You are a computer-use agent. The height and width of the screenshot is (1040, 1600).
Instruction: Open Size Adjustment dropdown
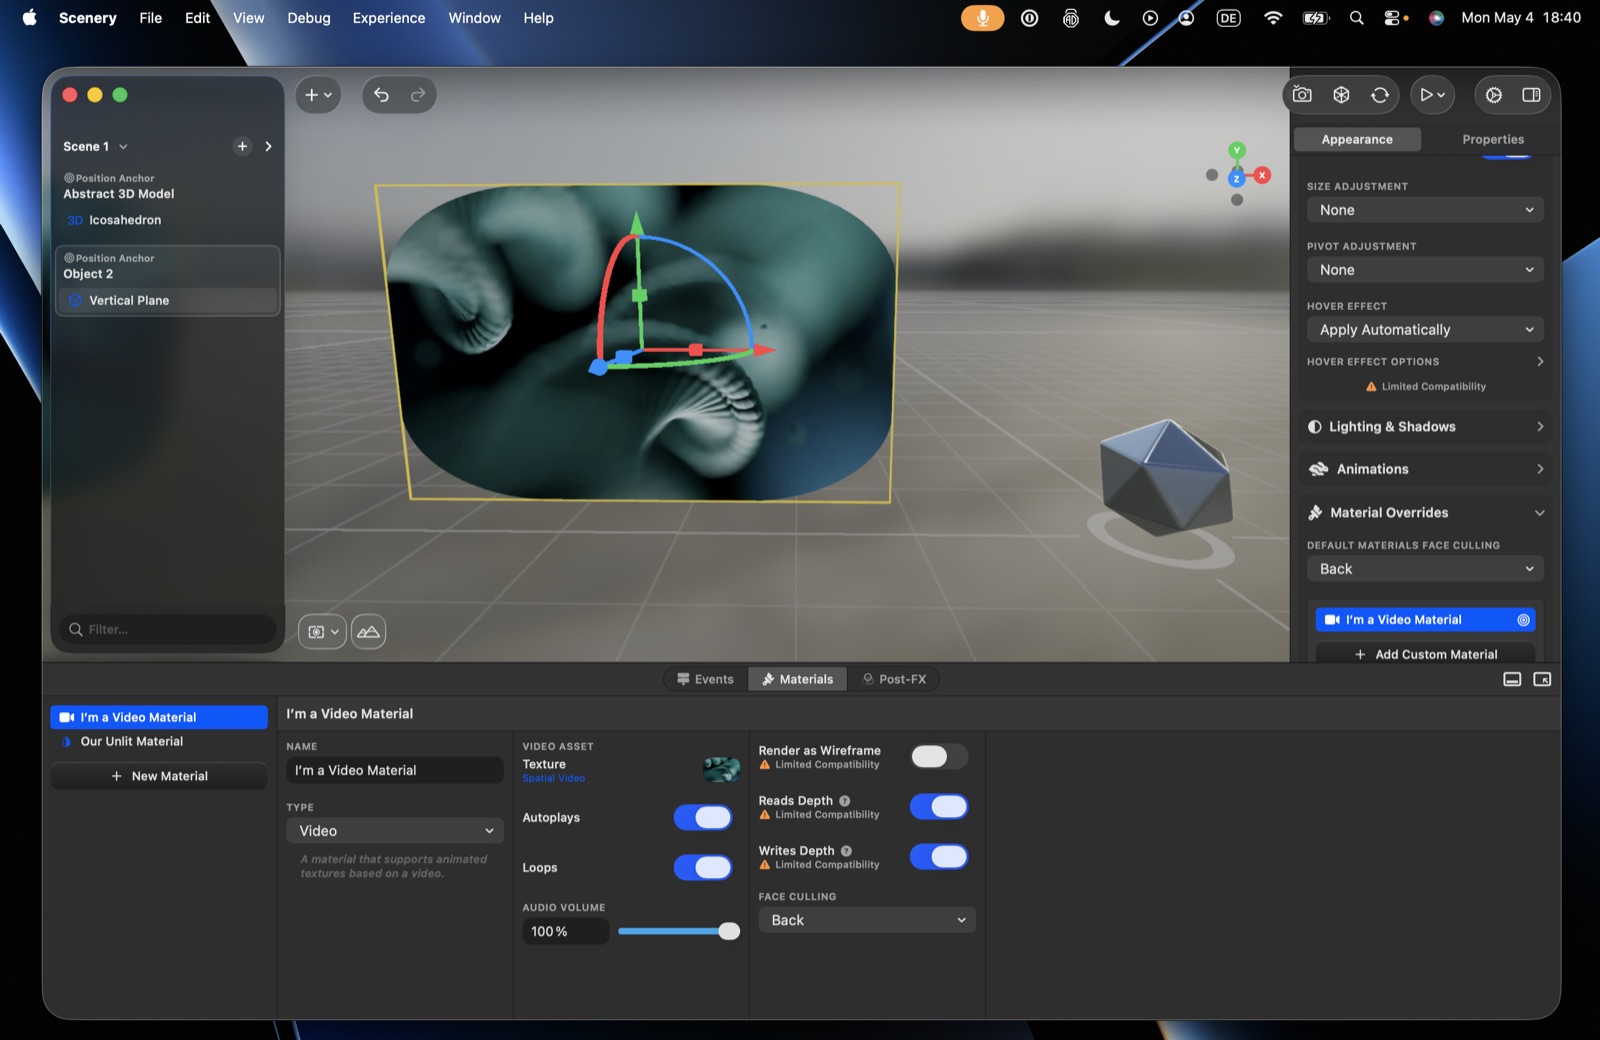1425,210
